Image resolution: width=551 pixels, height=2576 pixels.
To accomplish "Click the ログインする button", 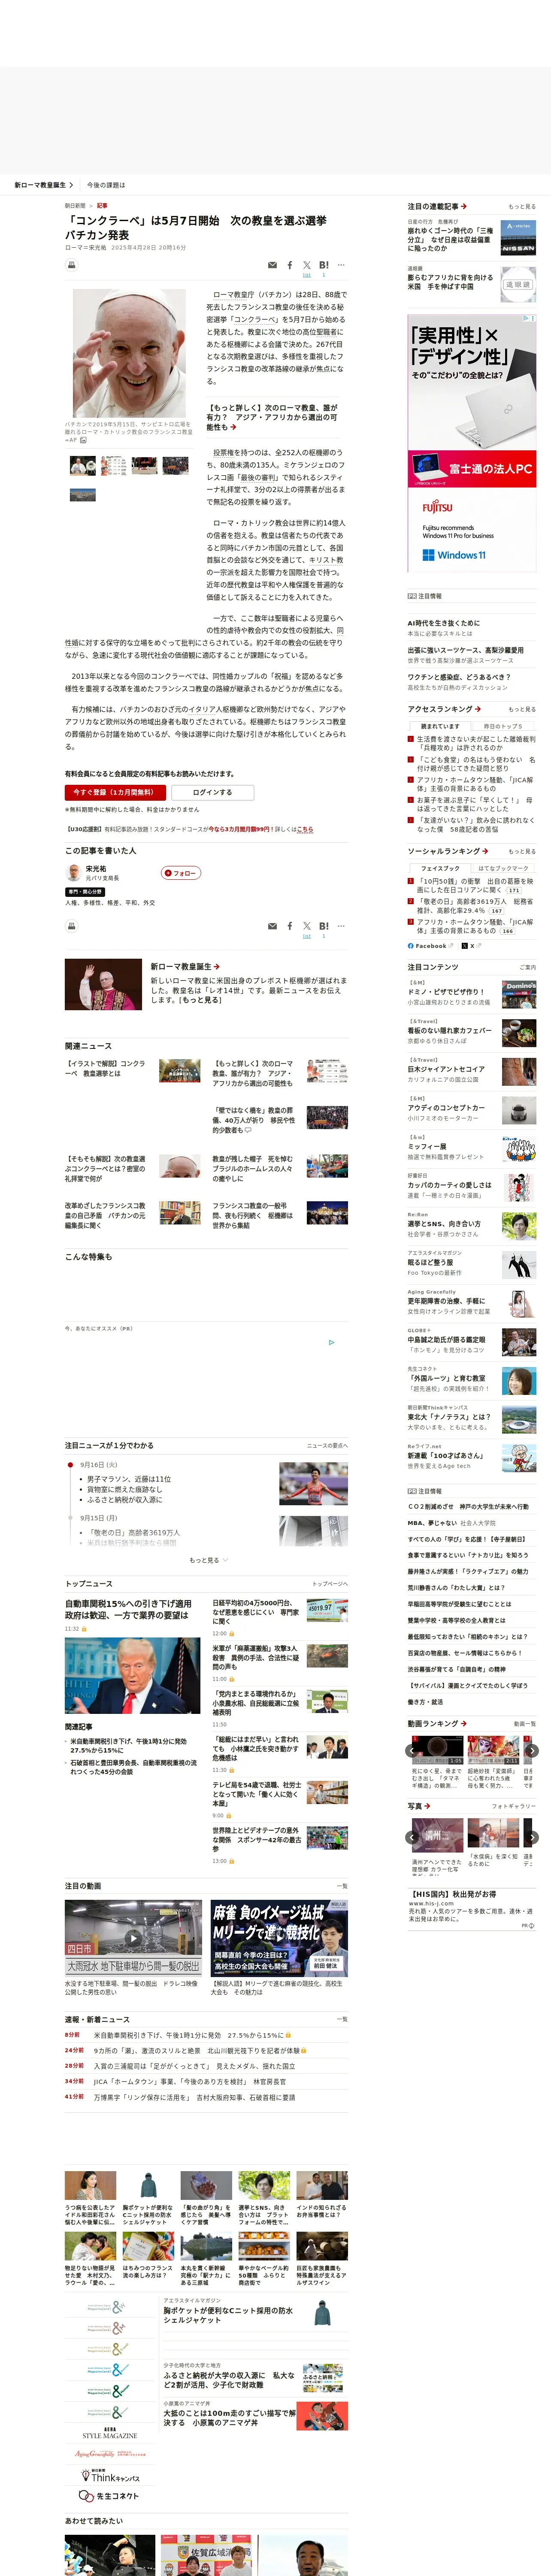I will pos(212,792).
